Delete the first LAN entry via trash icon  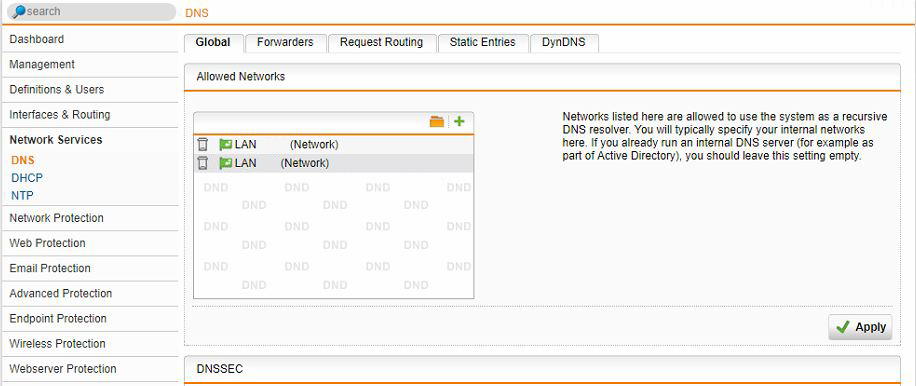tap(202, 145)
